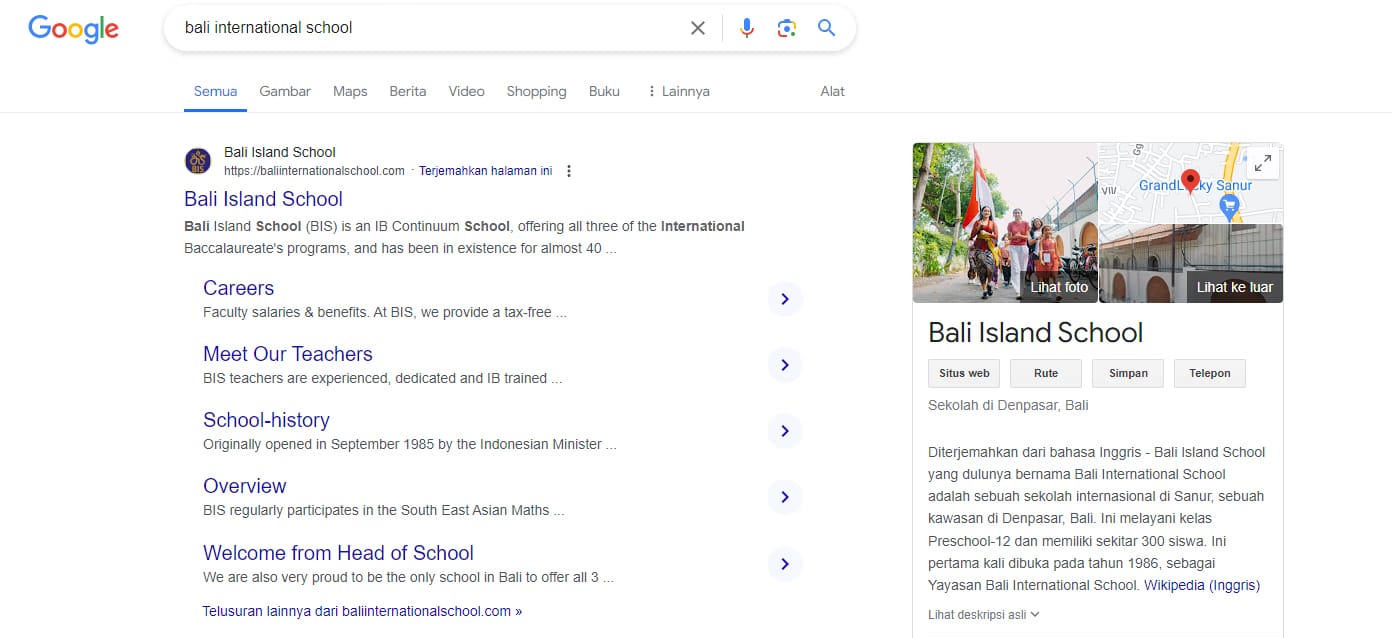Click the Sekolah di Denpasar, Bali text

(x=1008, y=405)
